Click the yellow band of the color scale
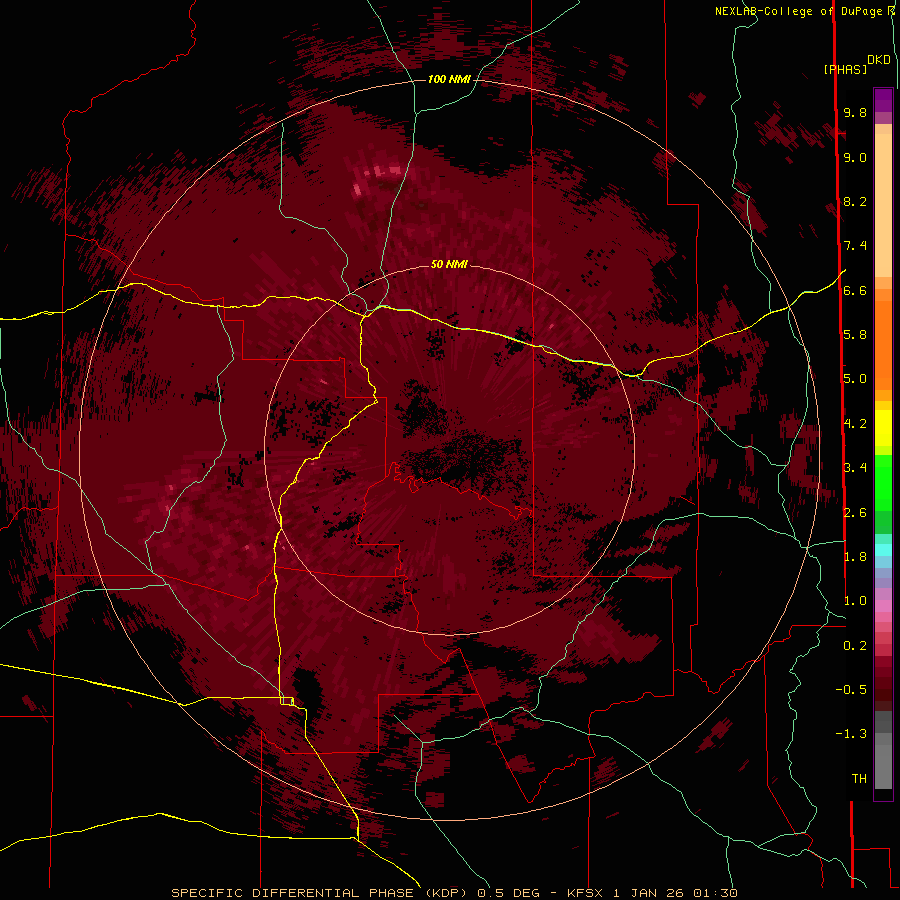This screenshot has height=900, width=900. (x=883, y=428)
